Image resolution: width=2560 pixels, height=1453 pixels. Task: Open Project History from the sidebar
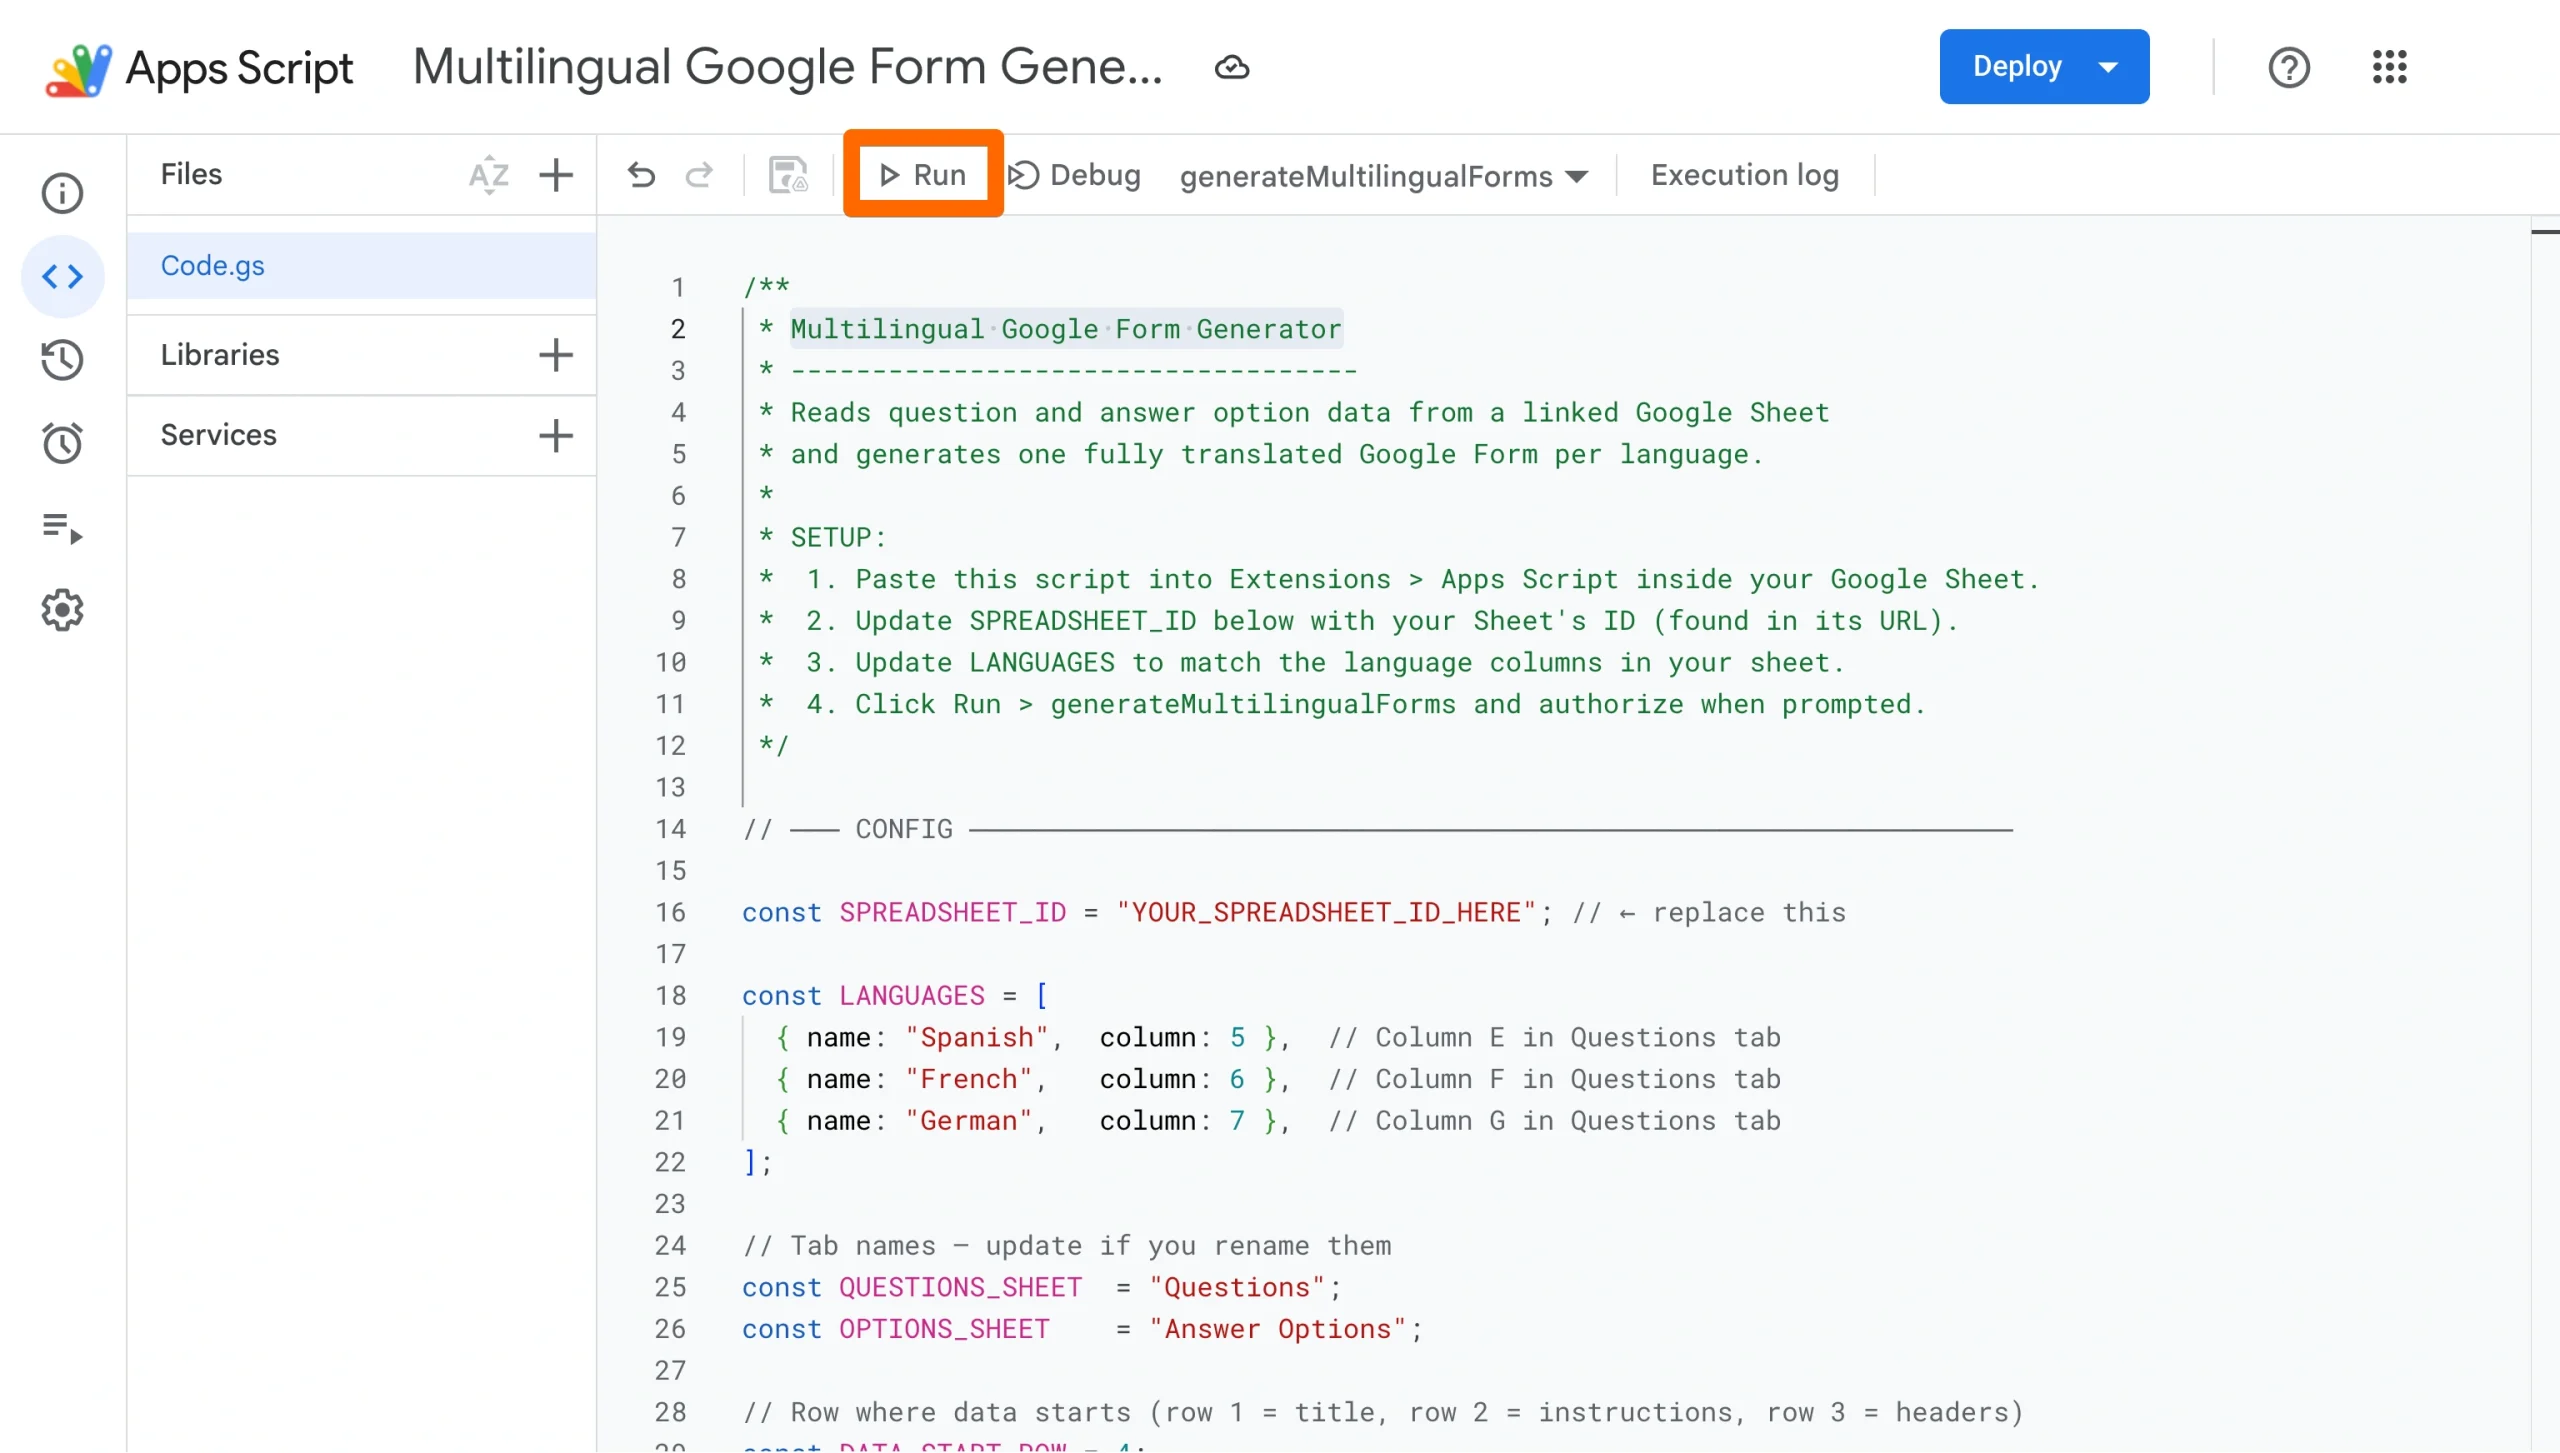[x=62, y=360]
